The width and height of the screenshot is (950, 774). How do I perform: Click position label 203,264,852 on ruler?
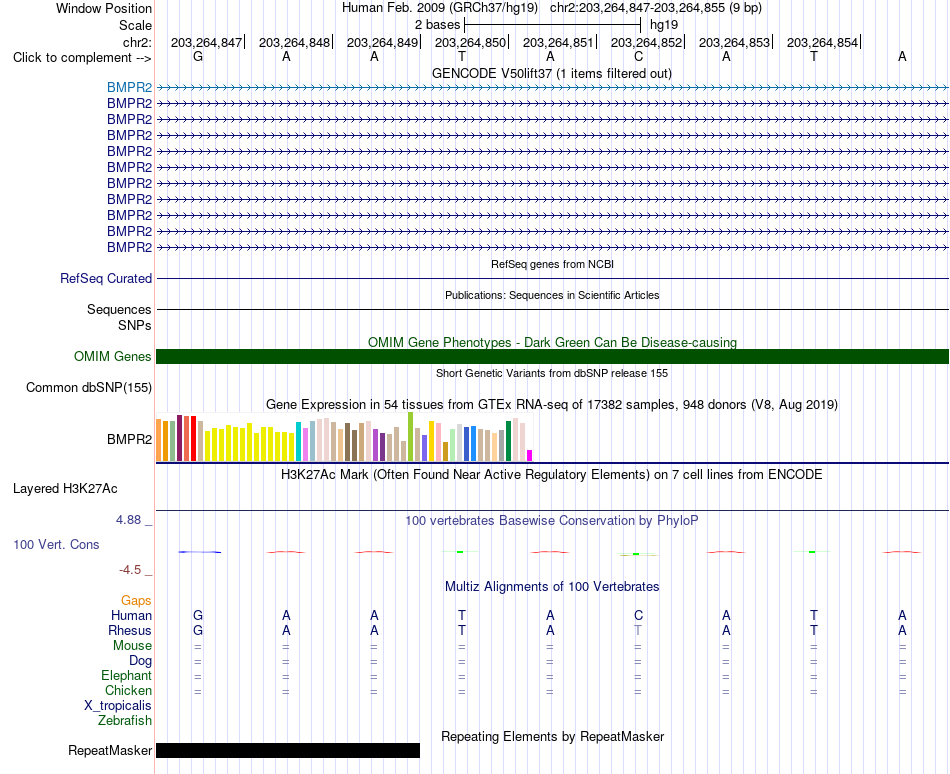click(646, 42)
